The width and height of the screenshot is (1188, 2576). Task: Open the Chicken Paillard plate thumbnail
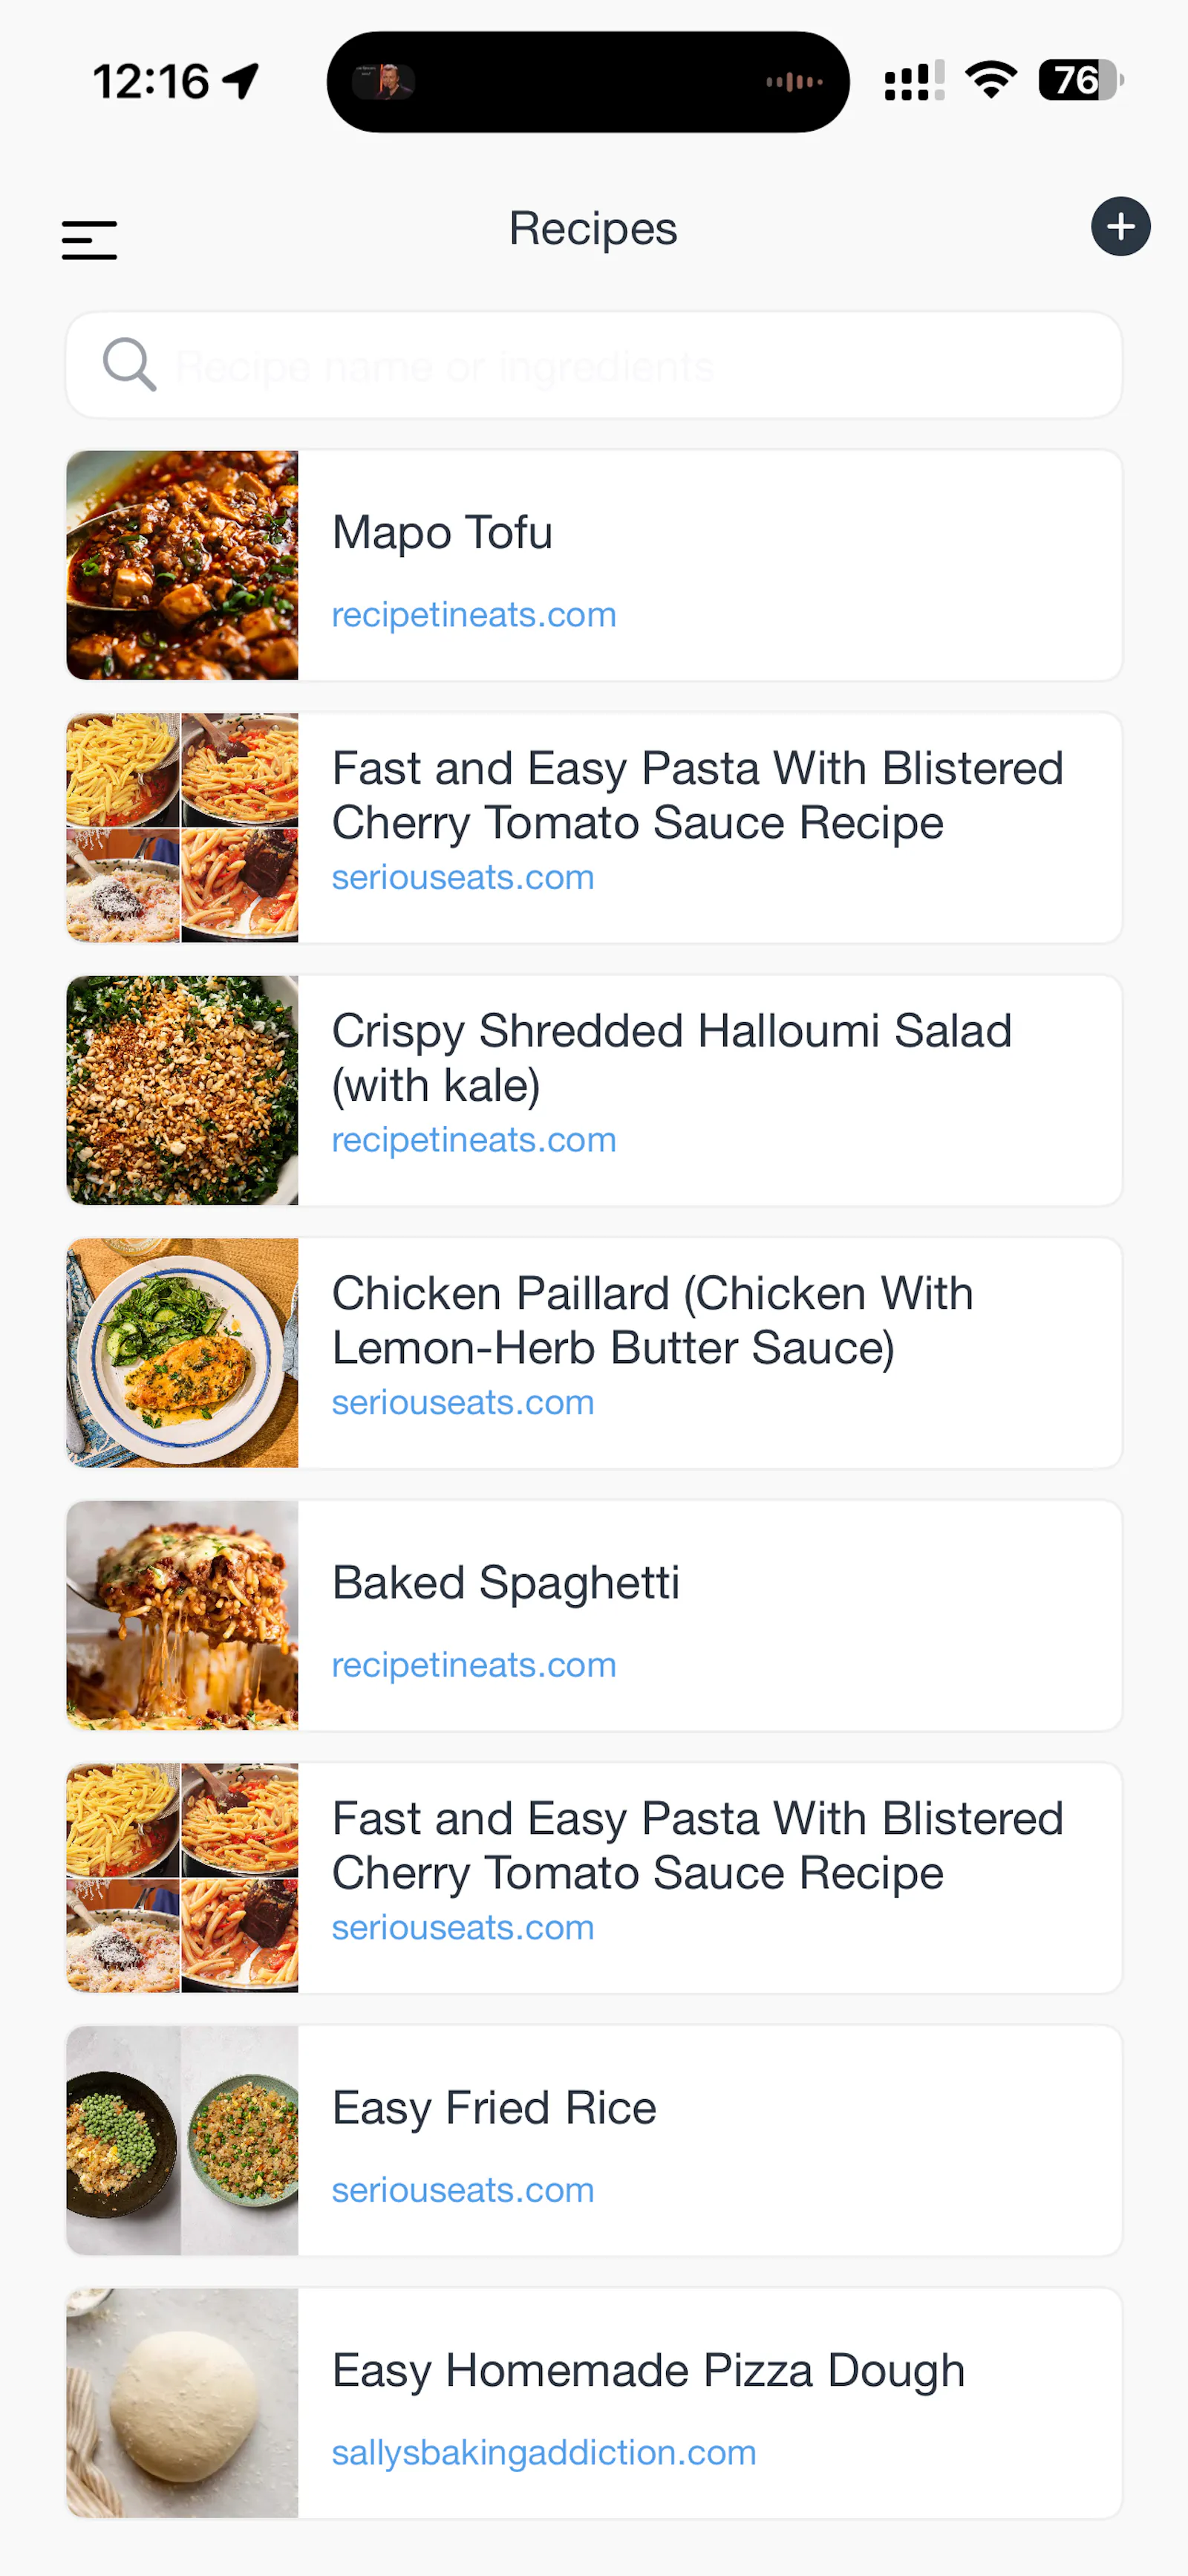coord(182,1353)
